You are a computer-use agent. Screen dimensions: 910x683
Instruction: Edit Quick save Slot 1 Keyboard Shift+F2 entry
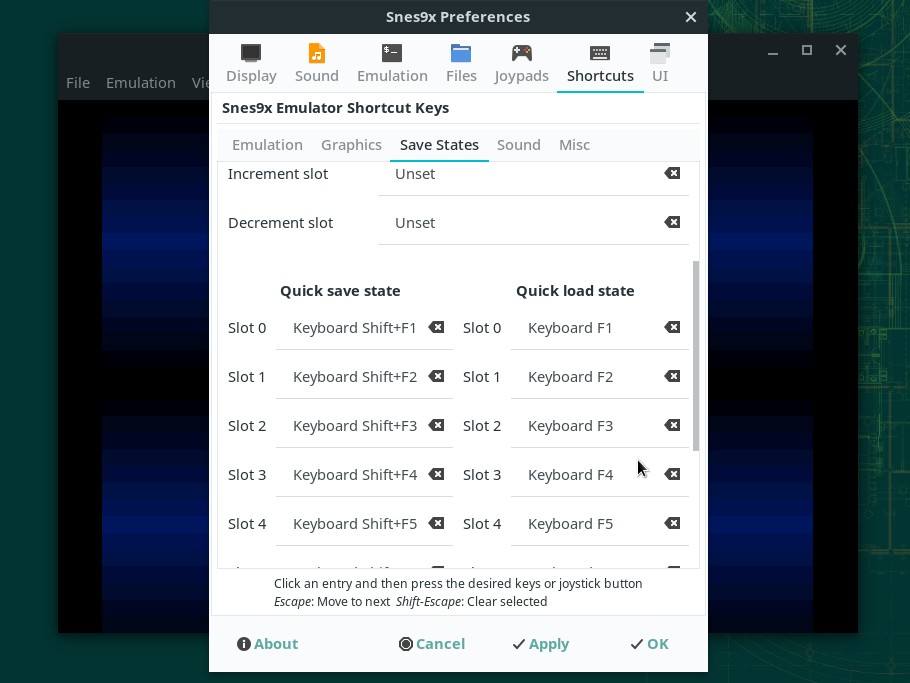(x=364, y=377)
